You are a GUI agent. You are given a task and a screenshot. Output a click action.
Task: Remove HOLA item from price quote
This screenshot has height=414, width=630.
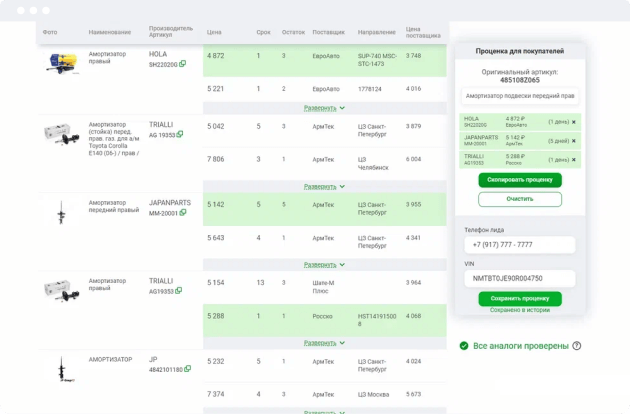pyautogui.click(x=574, y=121)
